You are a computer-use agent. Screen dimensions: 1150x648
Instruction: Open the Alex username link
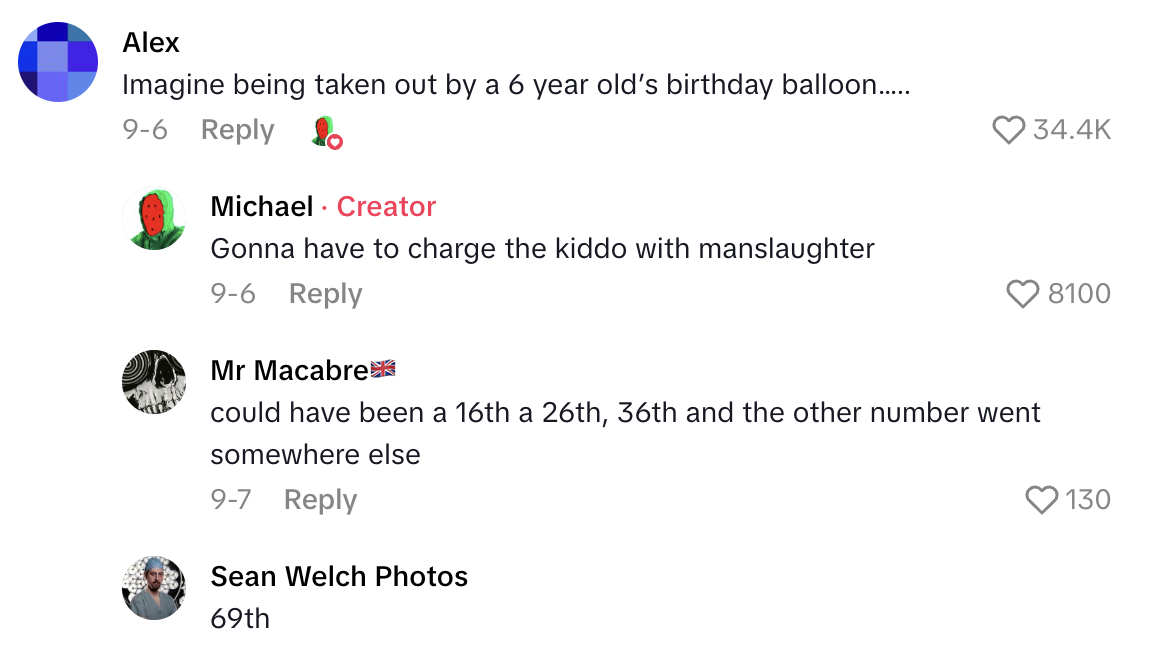click(151, 43)
